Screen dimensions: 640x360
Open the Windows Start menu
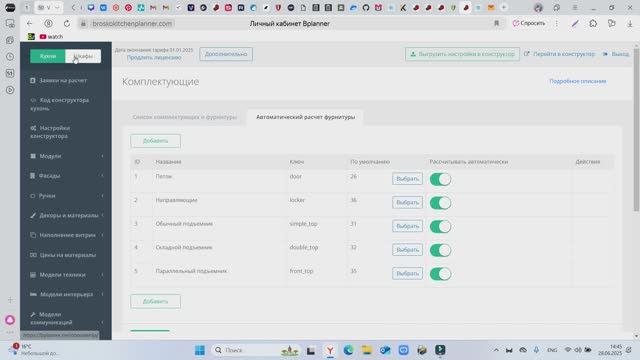pyautogui.click(x=200, y=350)
